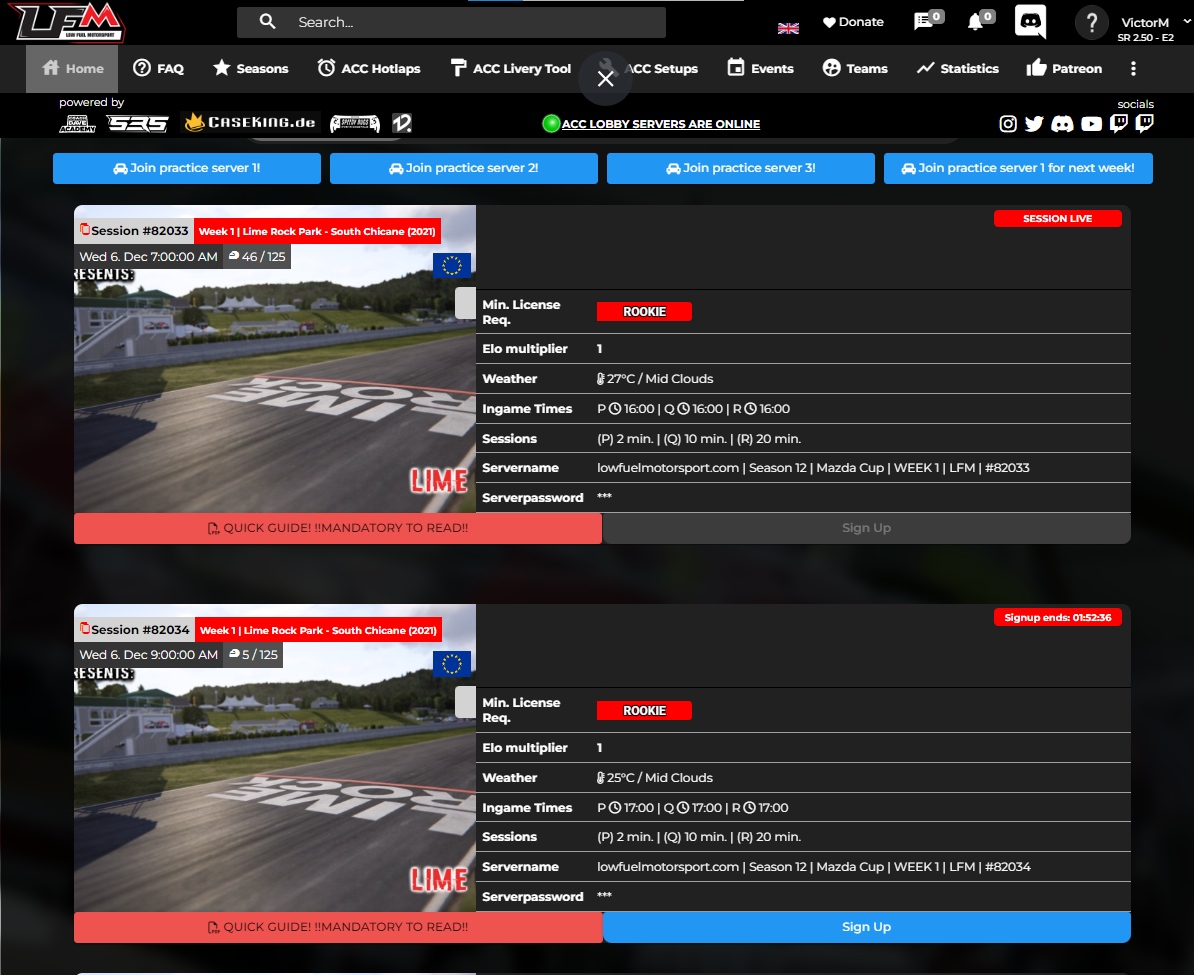Open the Events menu item
Image resolution: width=1194 pixels, height=975 pixels.
click(x=760, y=69)
